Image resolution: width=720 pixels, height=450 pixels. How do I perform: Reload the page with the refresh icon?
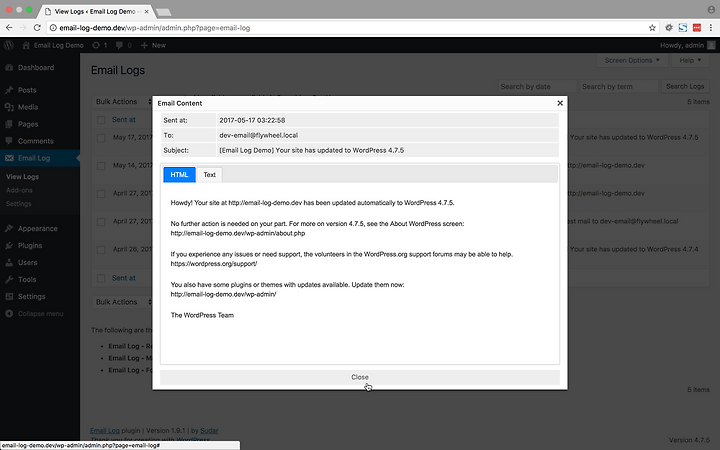(x=37, y=28)
